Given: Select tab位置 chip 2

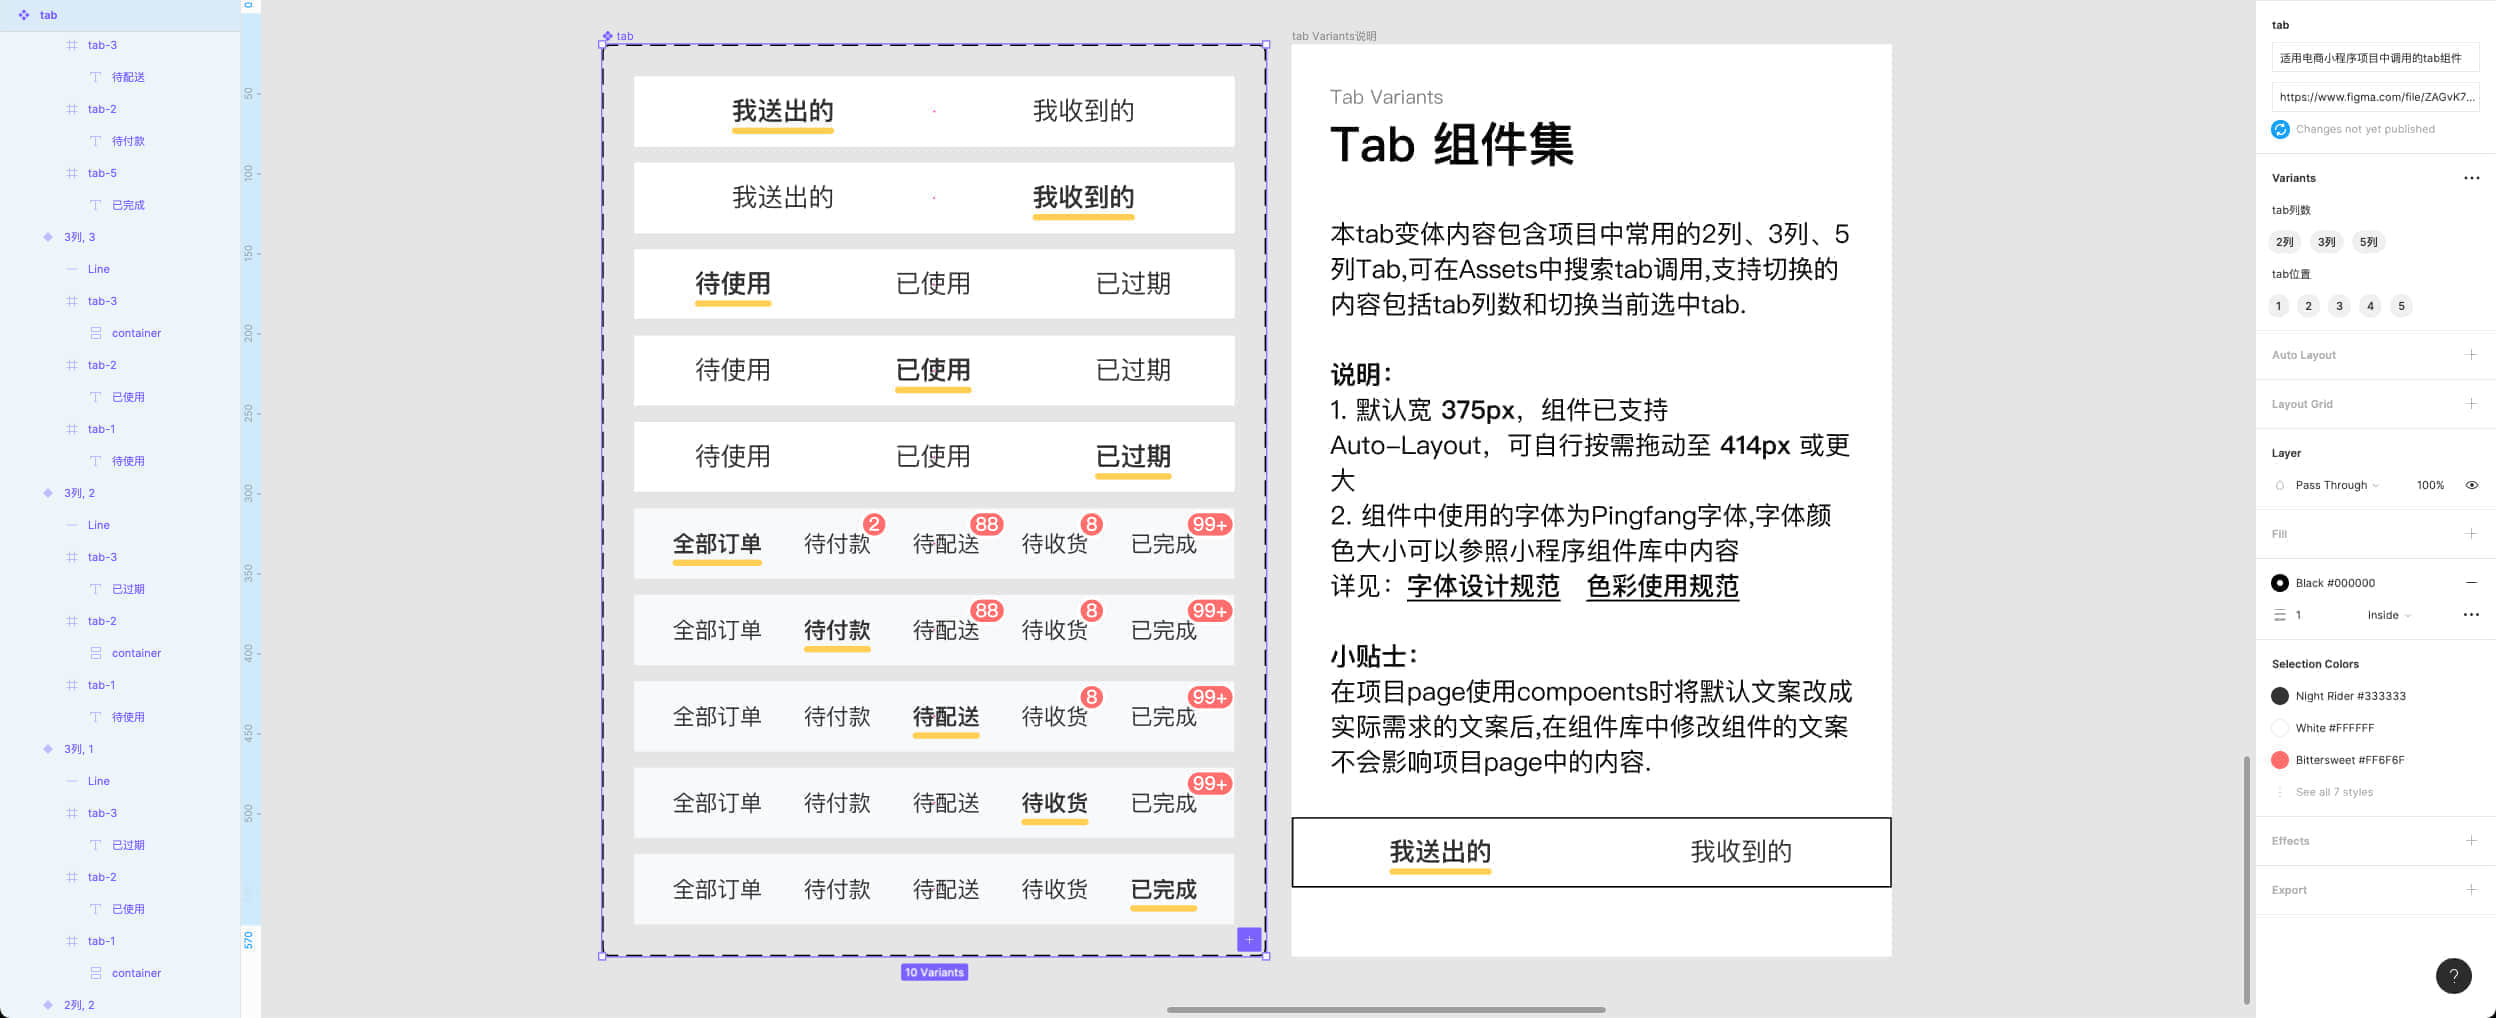Looking at the screenshot, I should pyautogui.click(x=2308, y=306).
